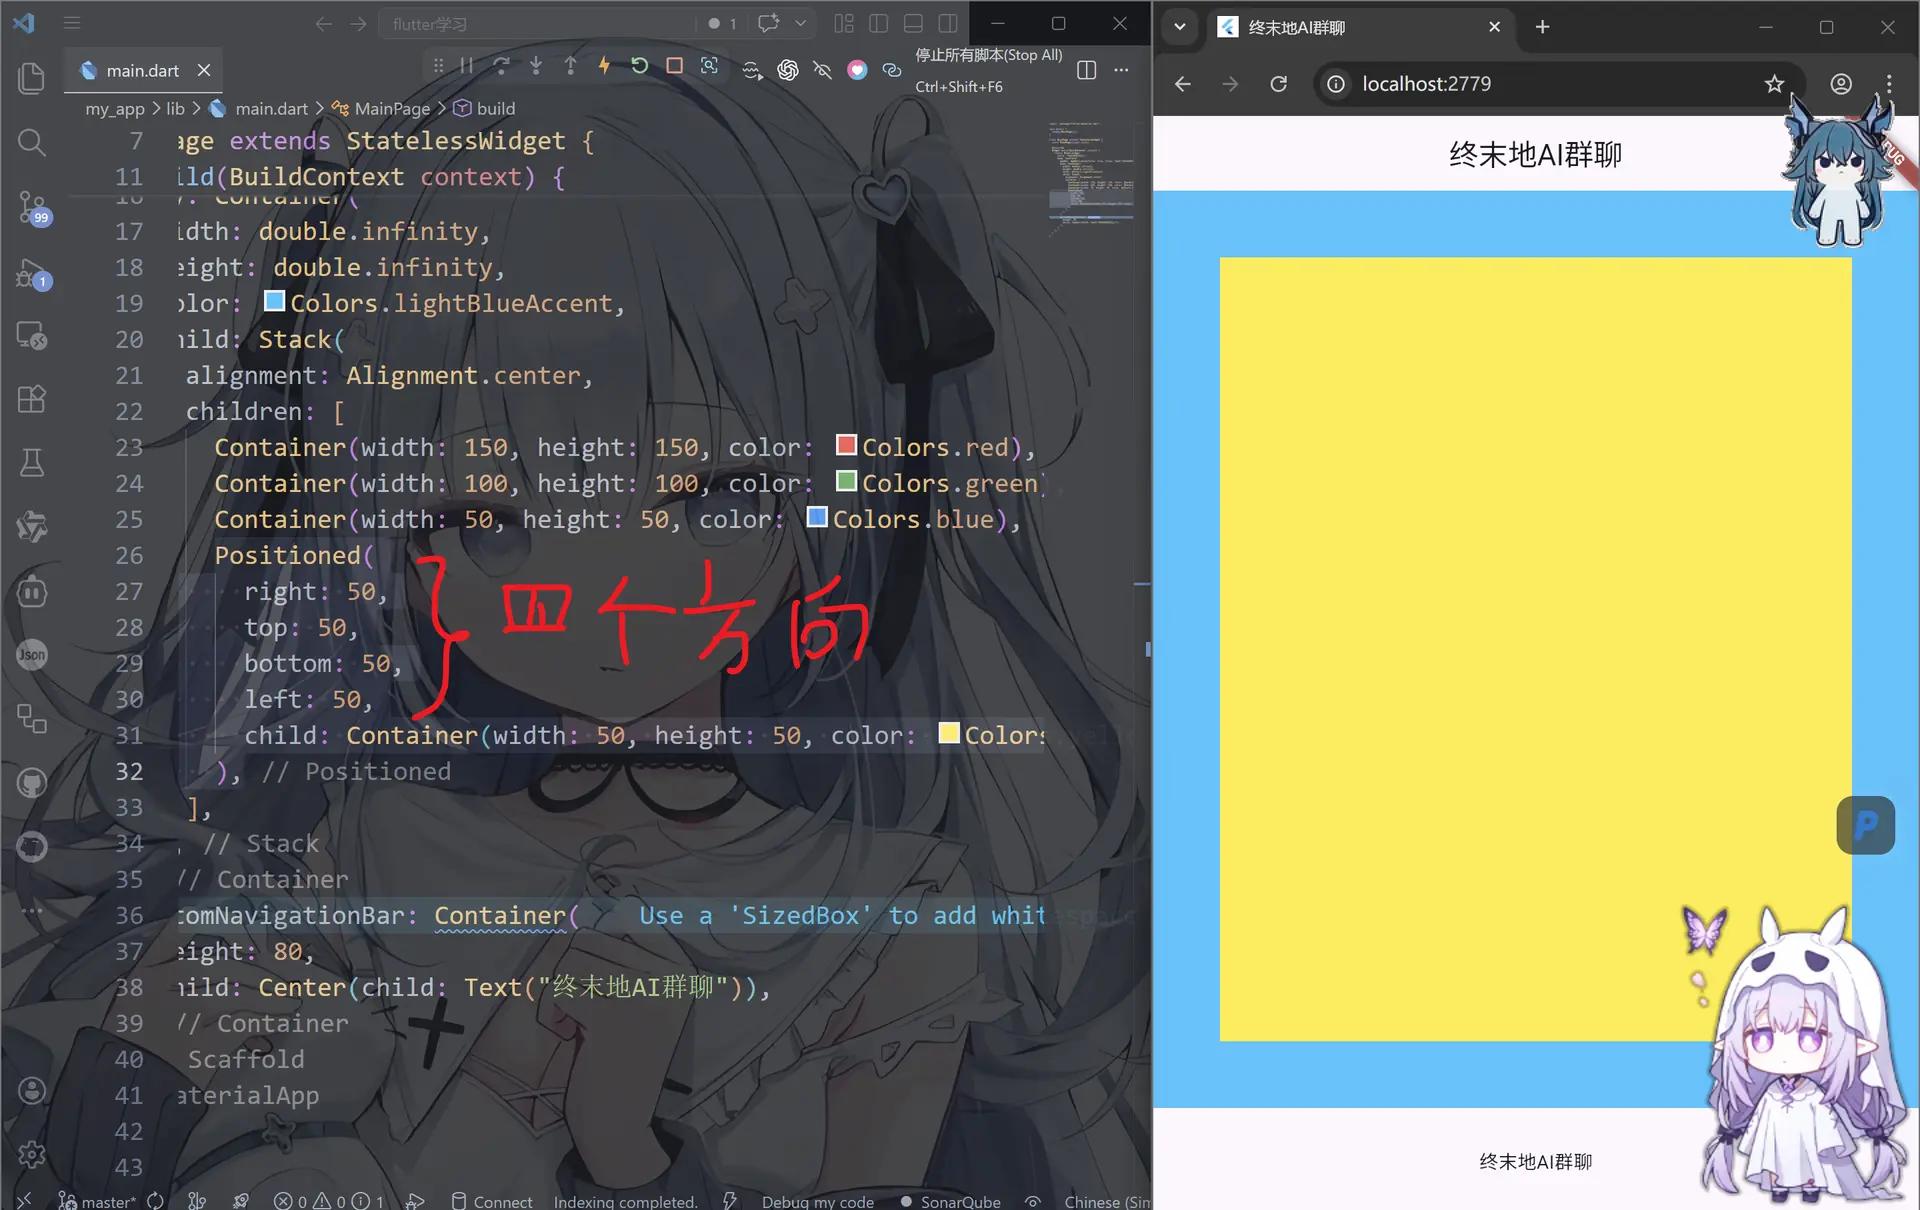Go forward in VS Code navigation history

(x=358, y=23)
